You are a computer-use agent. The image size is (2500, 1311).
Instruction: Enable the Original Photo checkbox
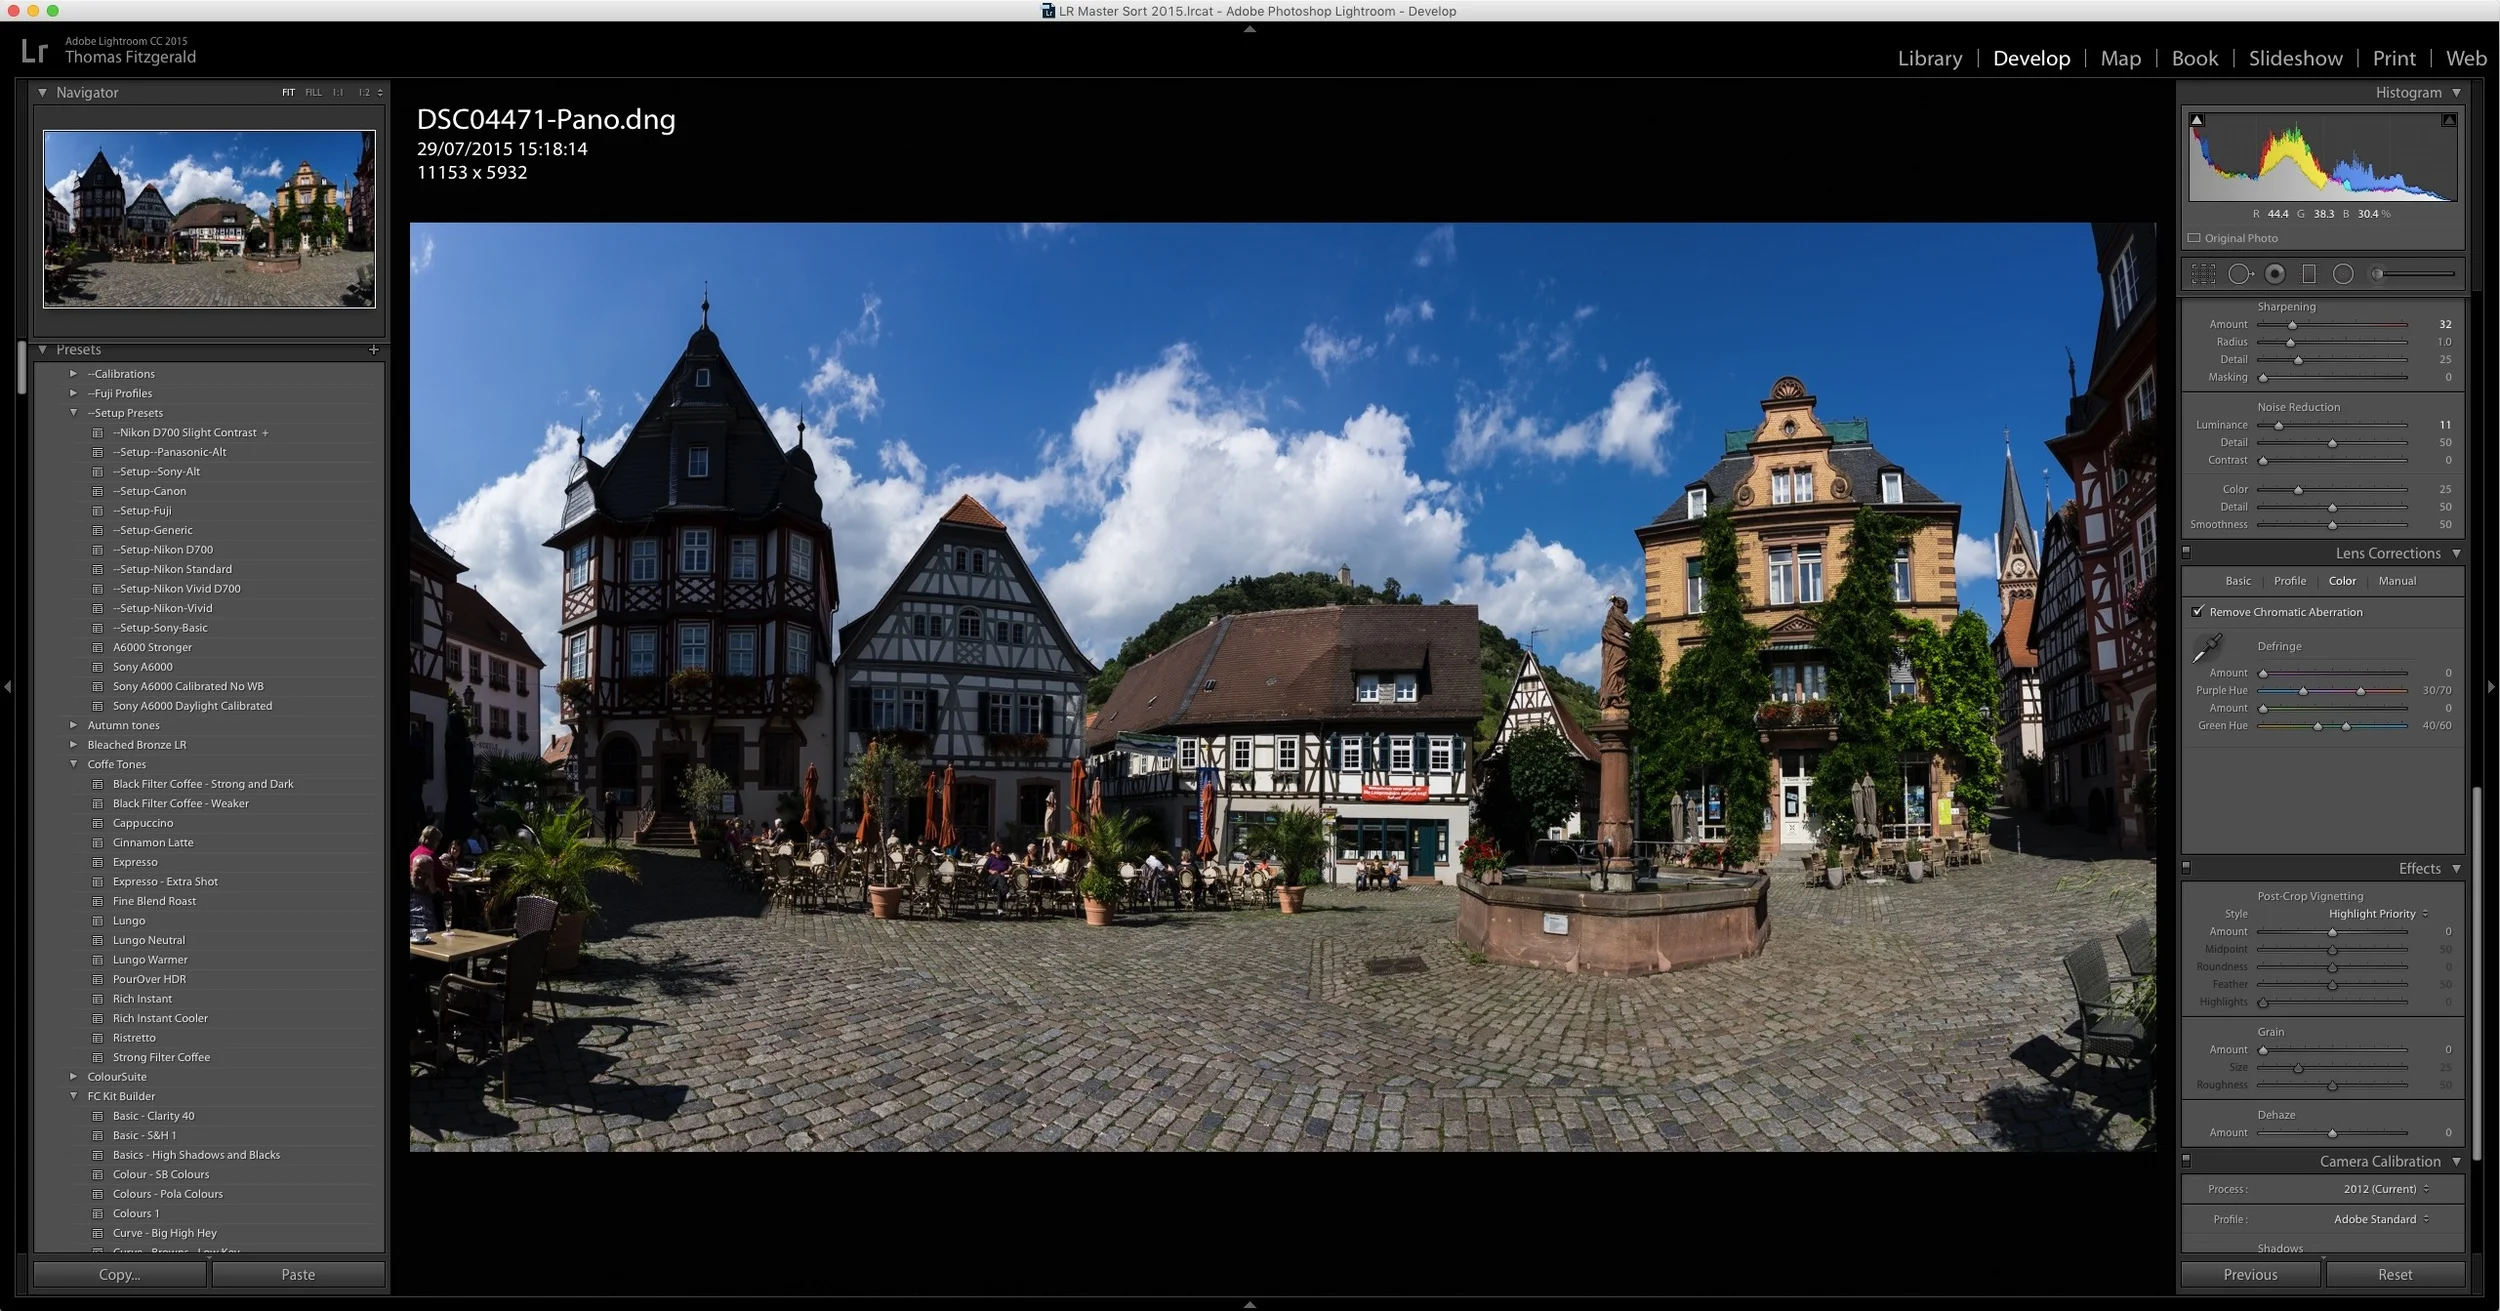point(2193,237)
